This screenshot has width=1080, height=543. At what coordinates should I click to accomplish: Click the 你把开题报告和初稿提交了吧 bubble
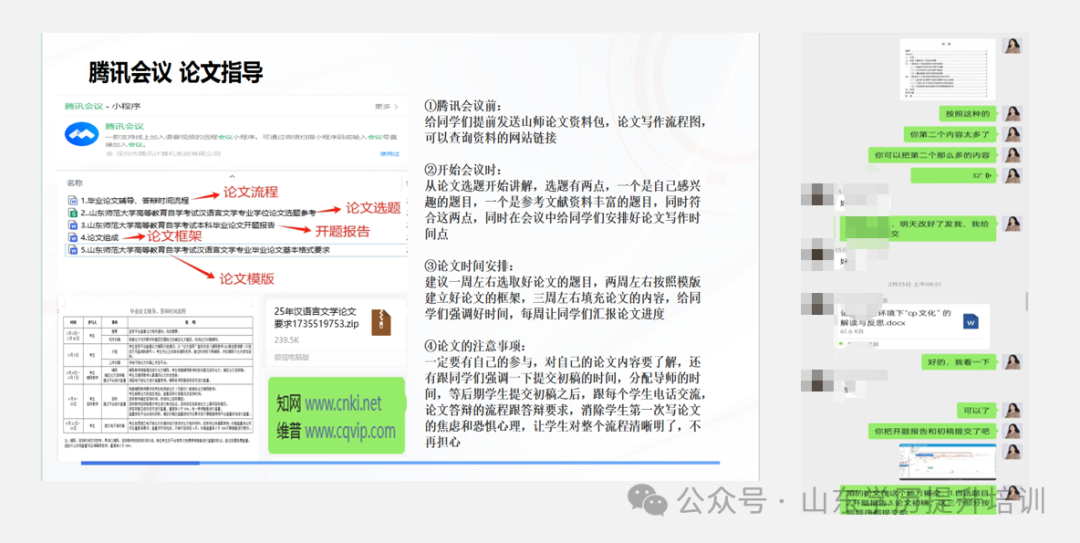[x=932, y=431]
